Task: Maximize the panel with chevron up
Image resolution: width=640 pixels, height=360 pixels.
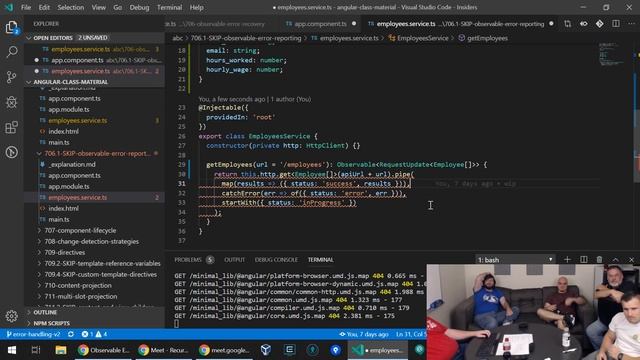Action: [616, 260]
